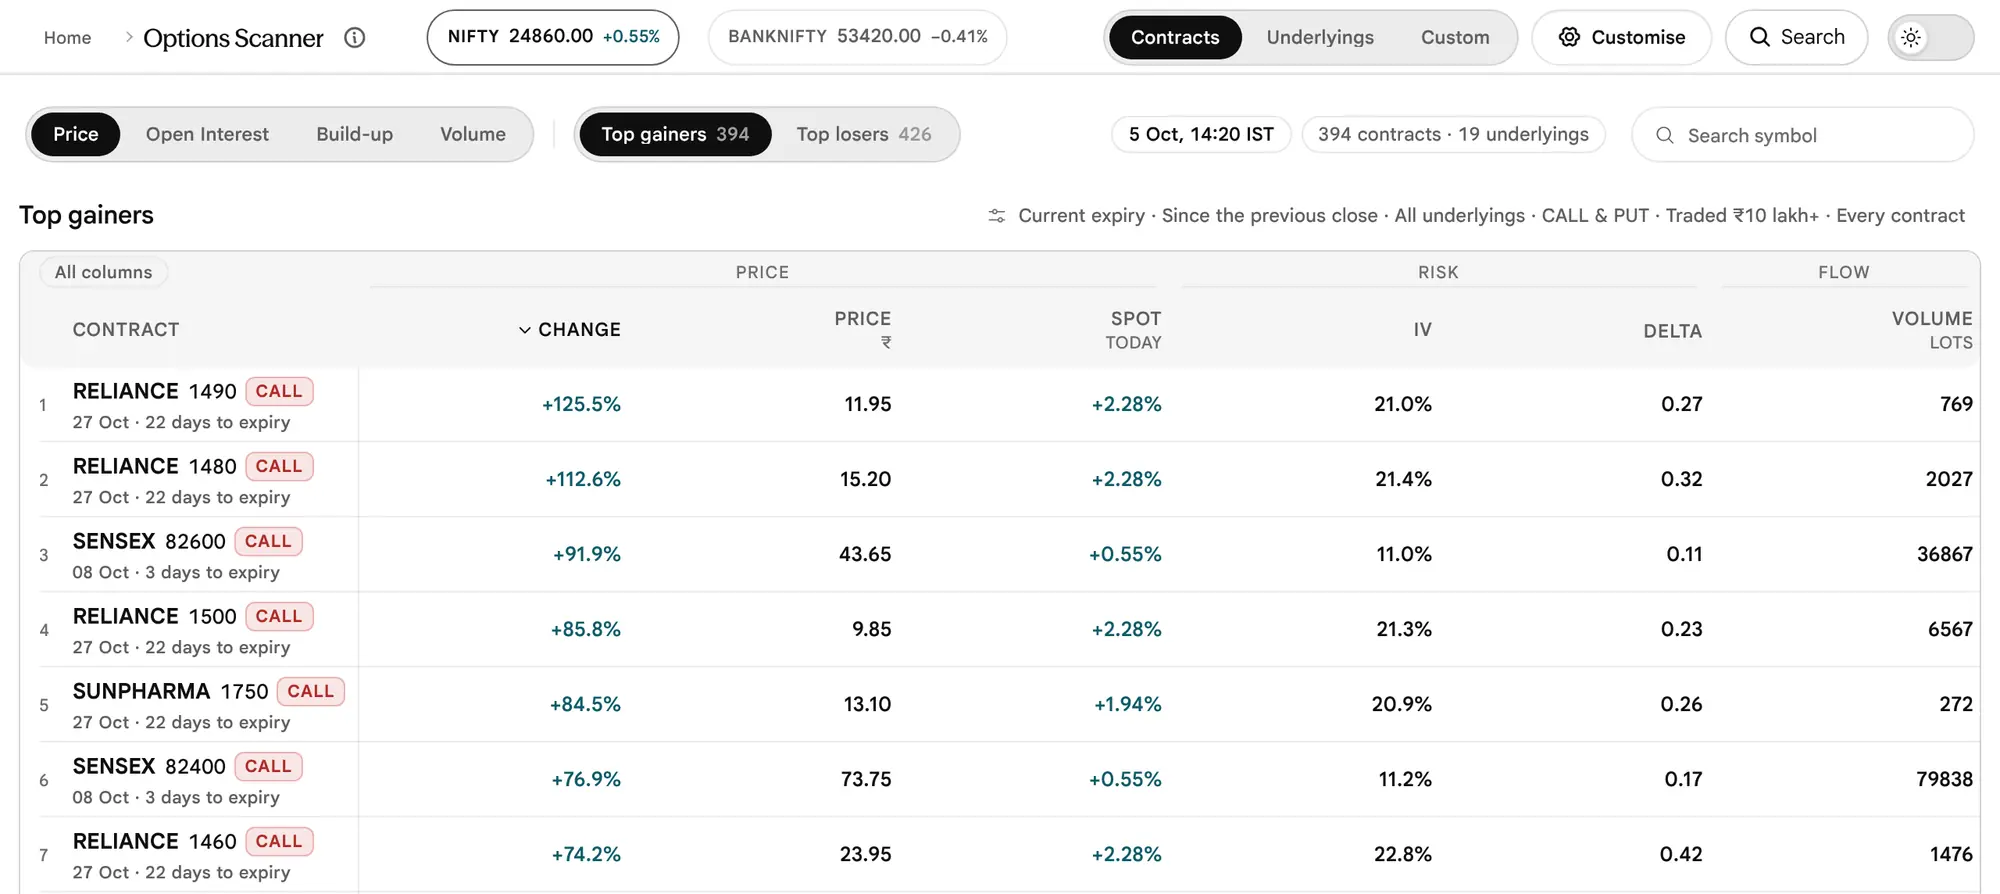This screenshot has height=894, width=2000.
Task: Select the Price metric tab
Action: click(76, 135)
